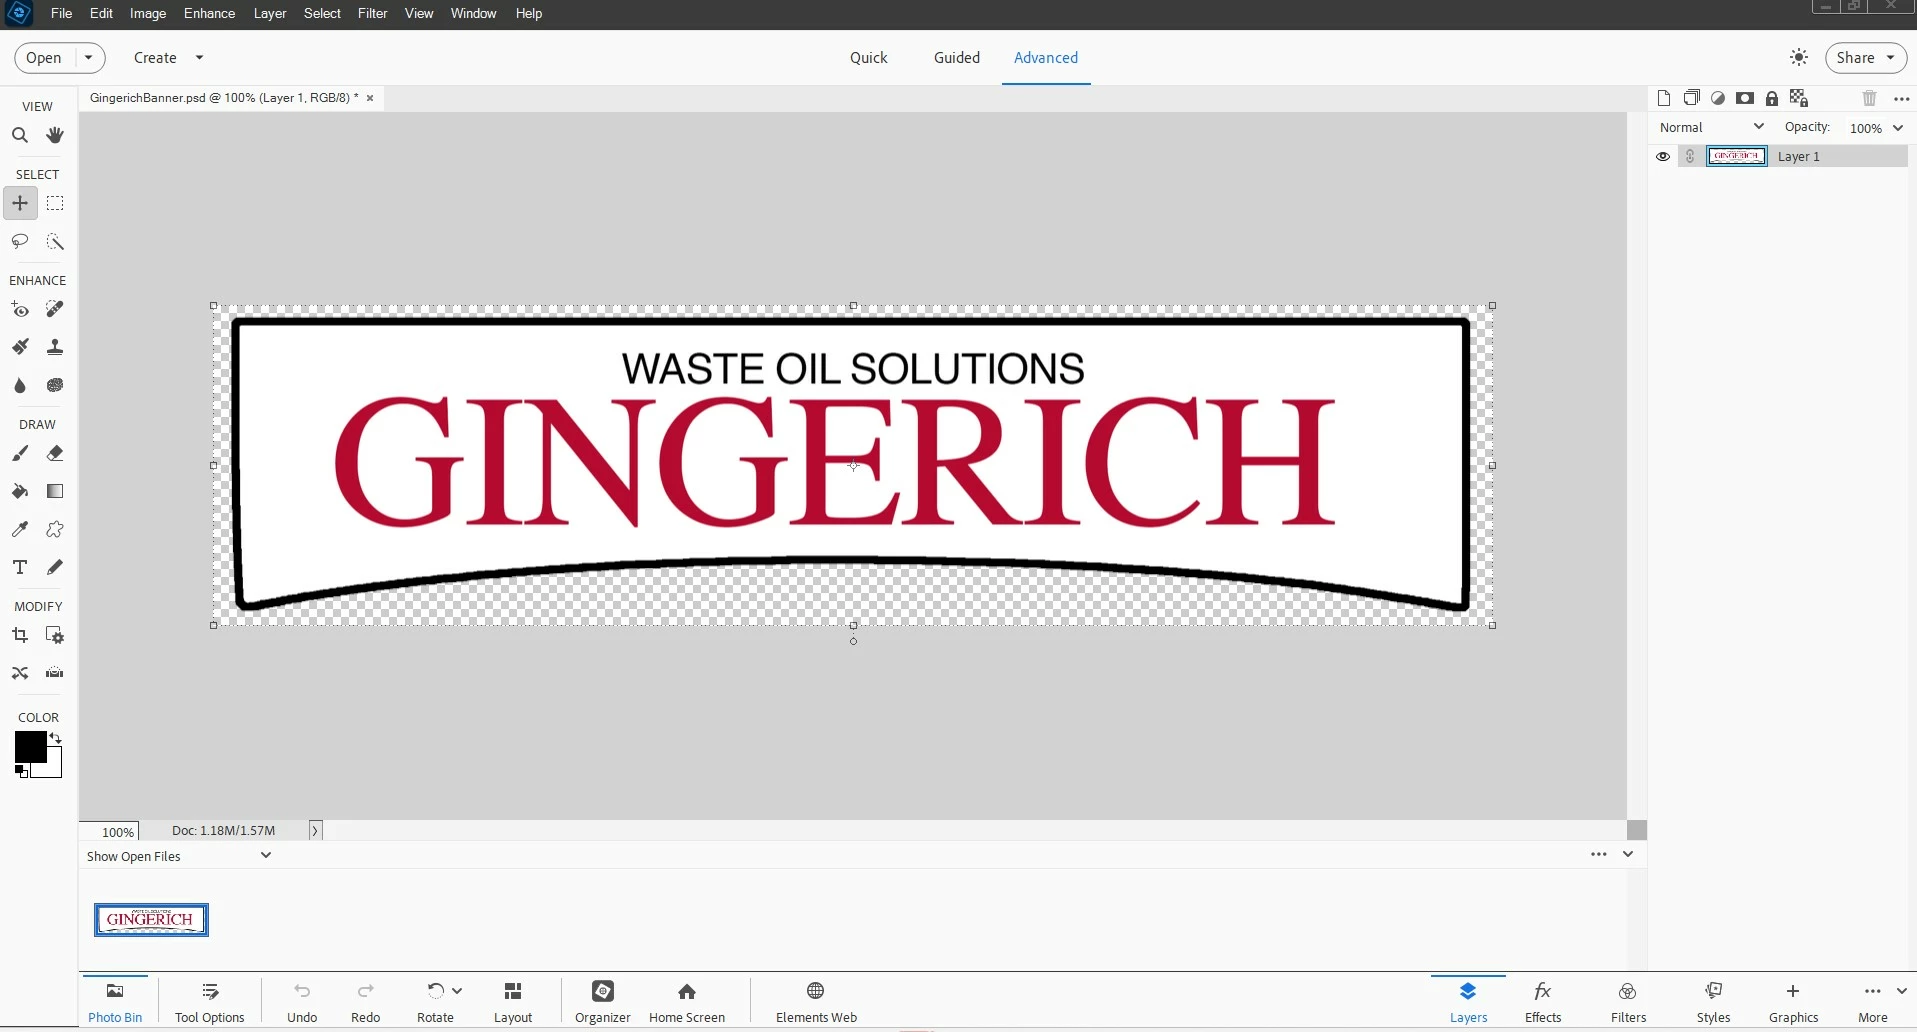Switch to the Quick tab
Viewport: 1917px width, 1032px height.
869,58
